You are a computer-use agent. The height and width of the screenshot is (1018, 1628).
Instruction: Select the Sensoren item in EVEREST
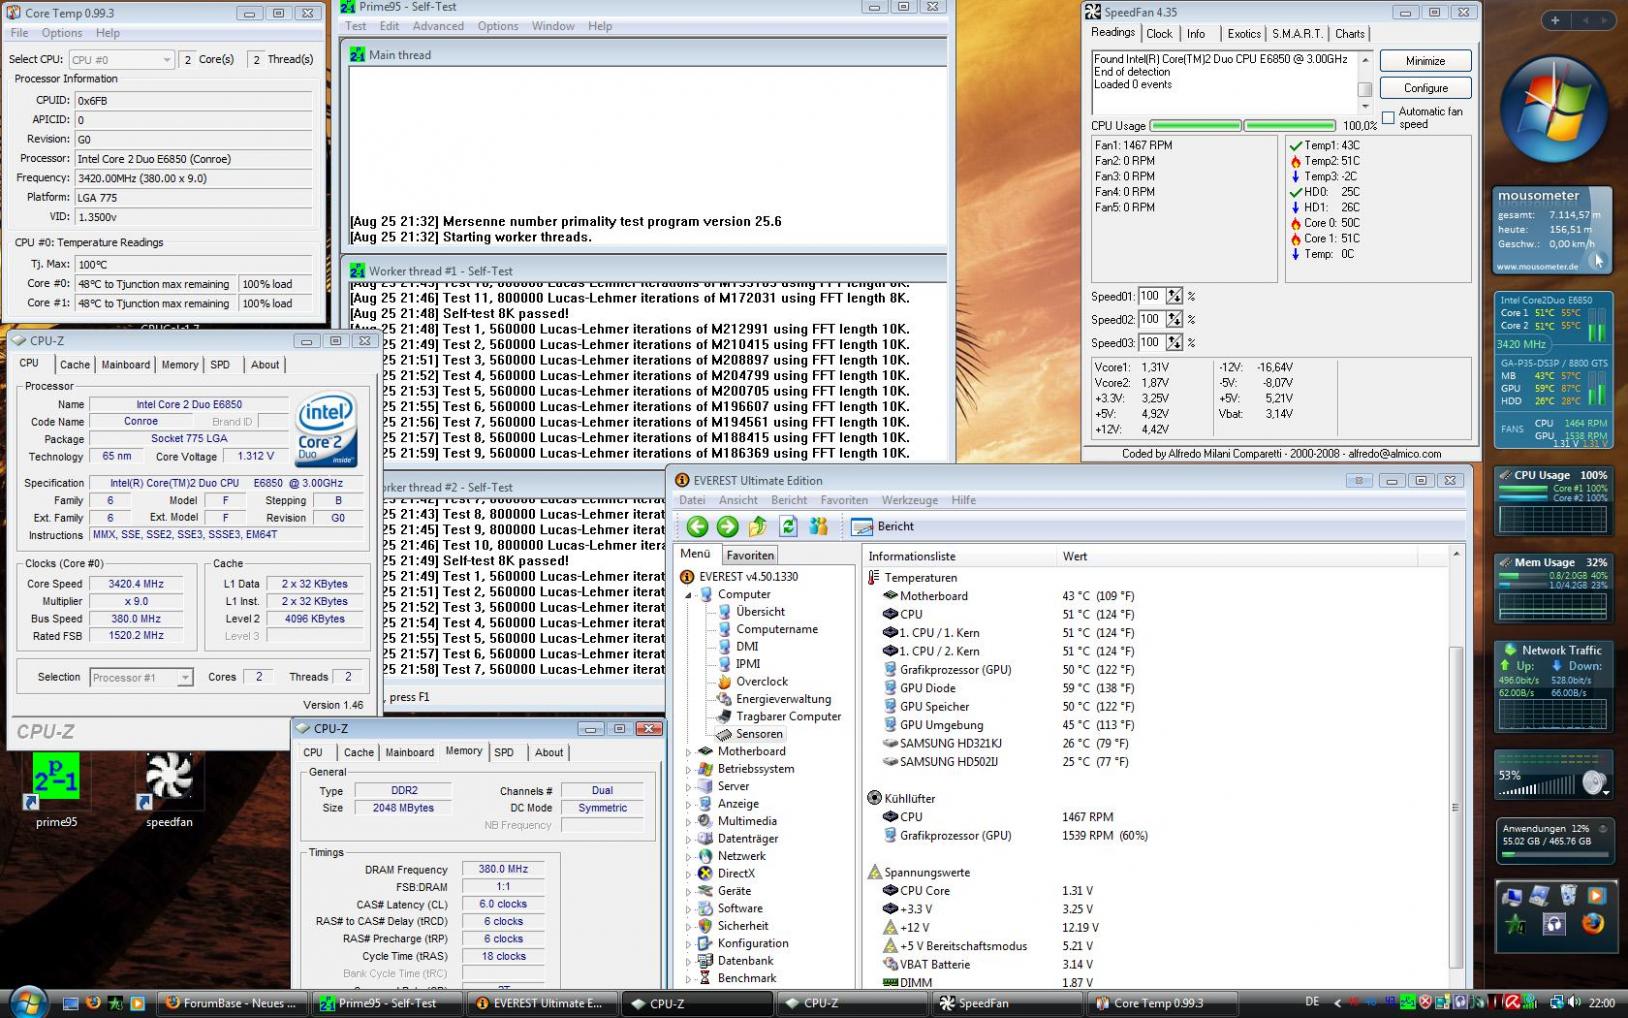click(x=750, y=734)
